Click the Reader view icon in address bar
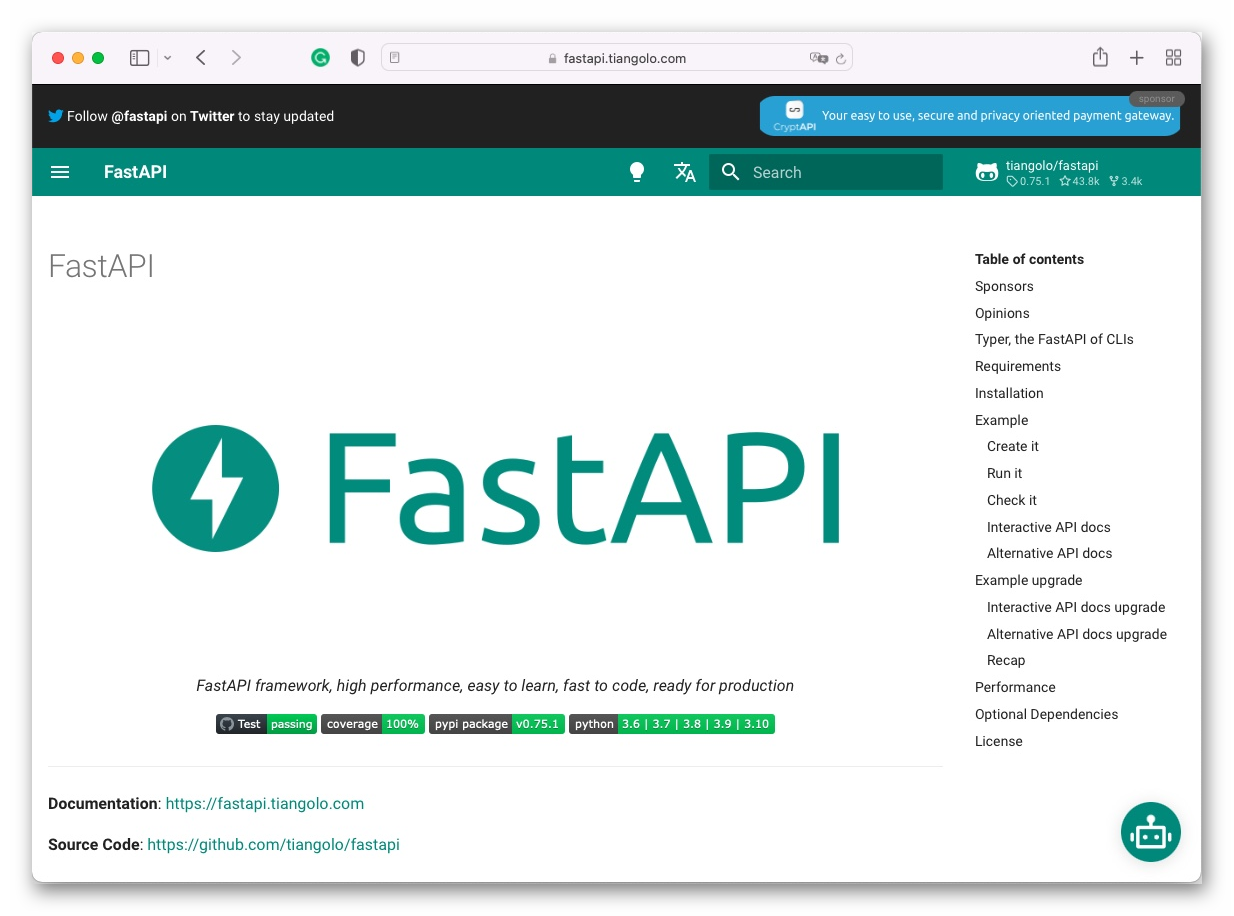This screenshot has width=1234, height=916. pyautogui.click(x=395, y=58)
